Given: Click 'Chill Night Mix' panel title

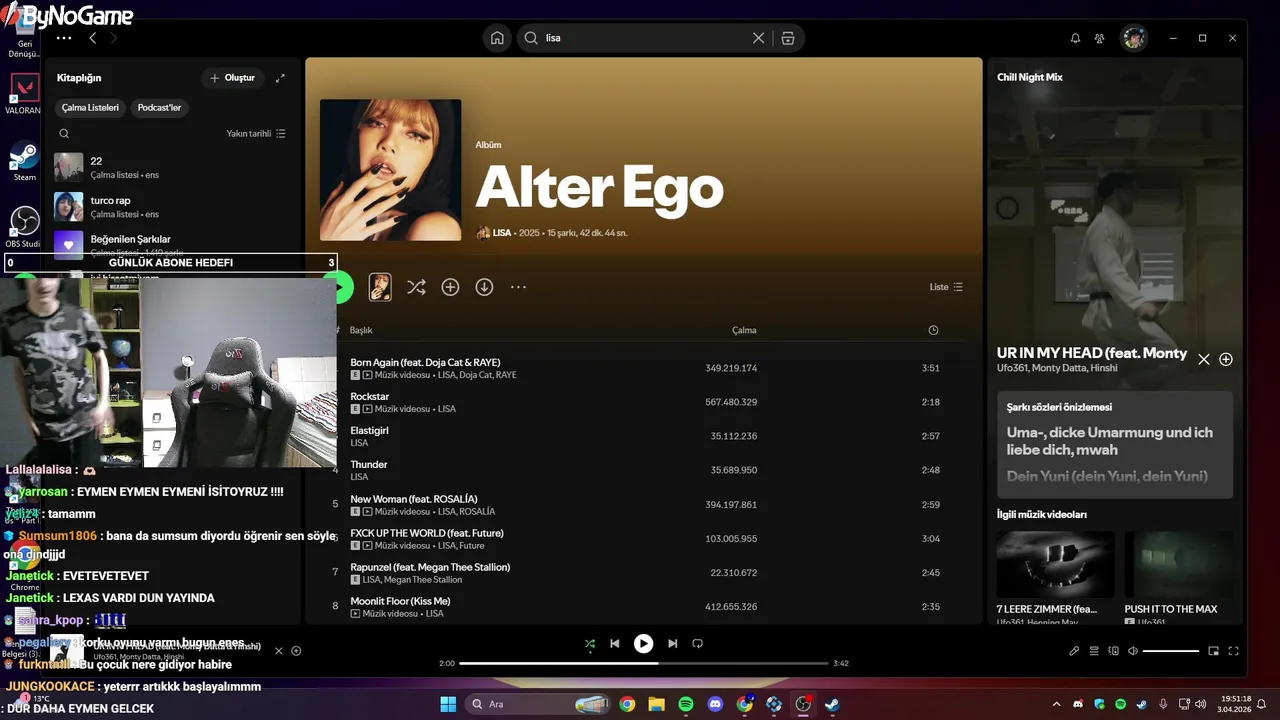Looking at the screenshot, I should pyautogui.click(x=1029, y=77).
